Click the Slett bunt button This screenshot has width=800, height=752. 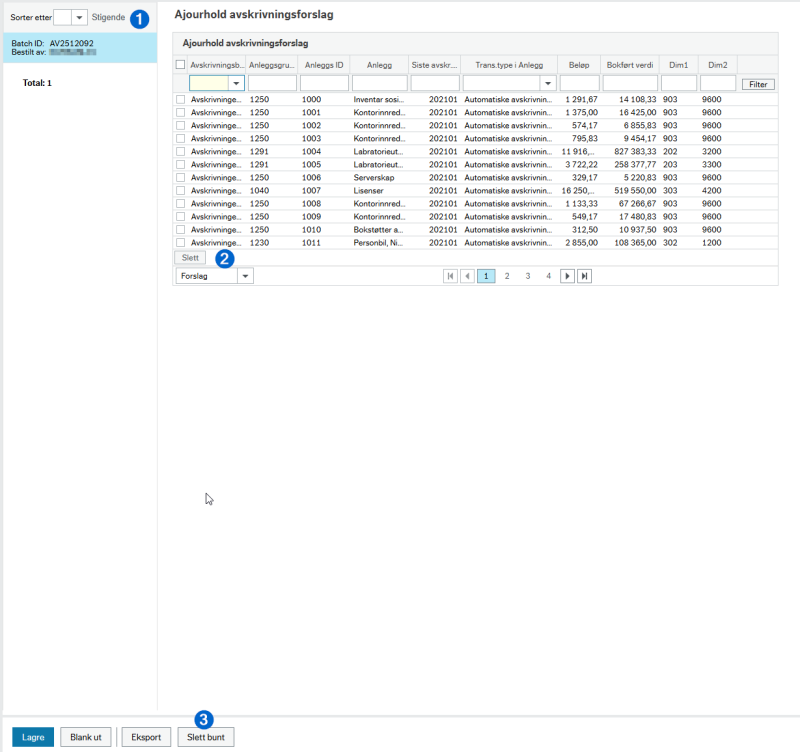click(206, 737)
